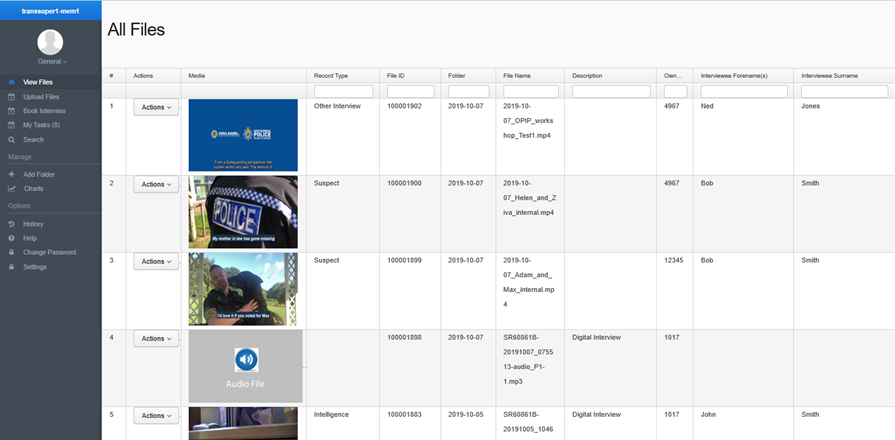The image size is (895, 440).
Task: Click the Owner filter field
Action: click(676, 91)
